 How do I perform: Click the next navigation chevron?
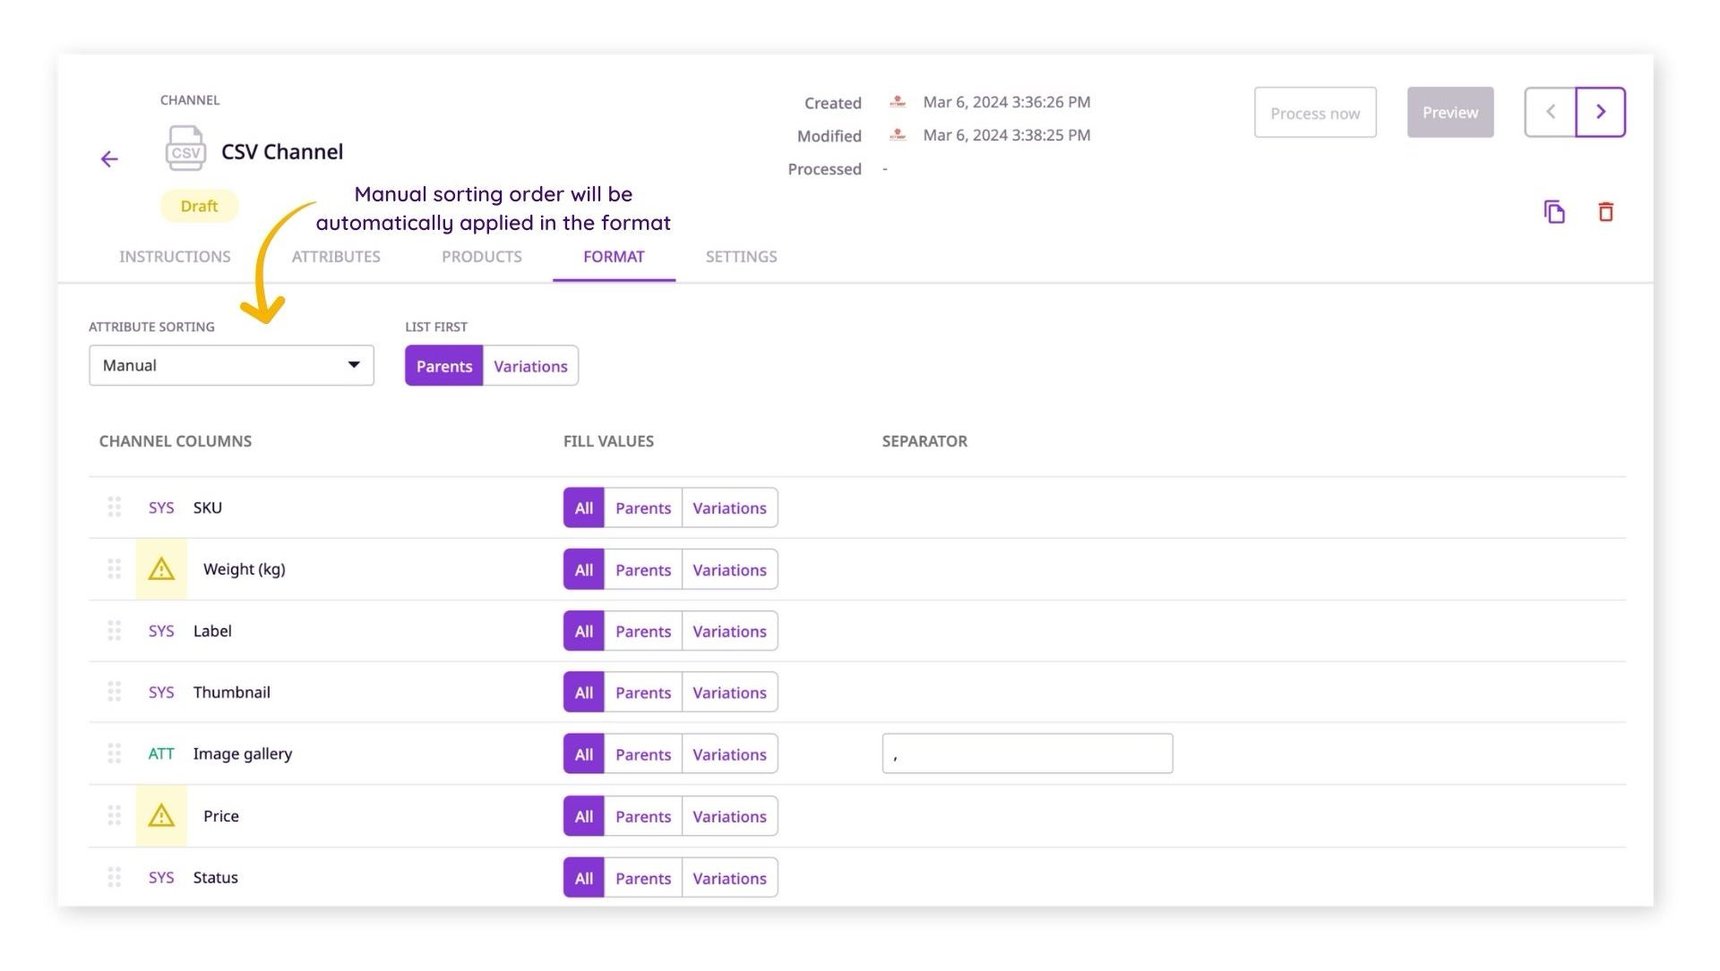[1601, 112]
